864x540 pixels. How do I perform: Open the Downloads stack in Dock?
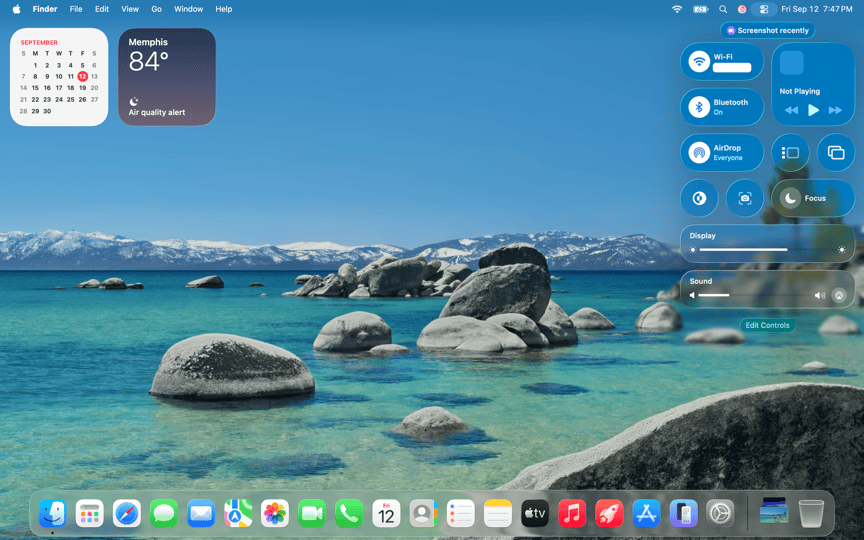[x=774, y=510]
